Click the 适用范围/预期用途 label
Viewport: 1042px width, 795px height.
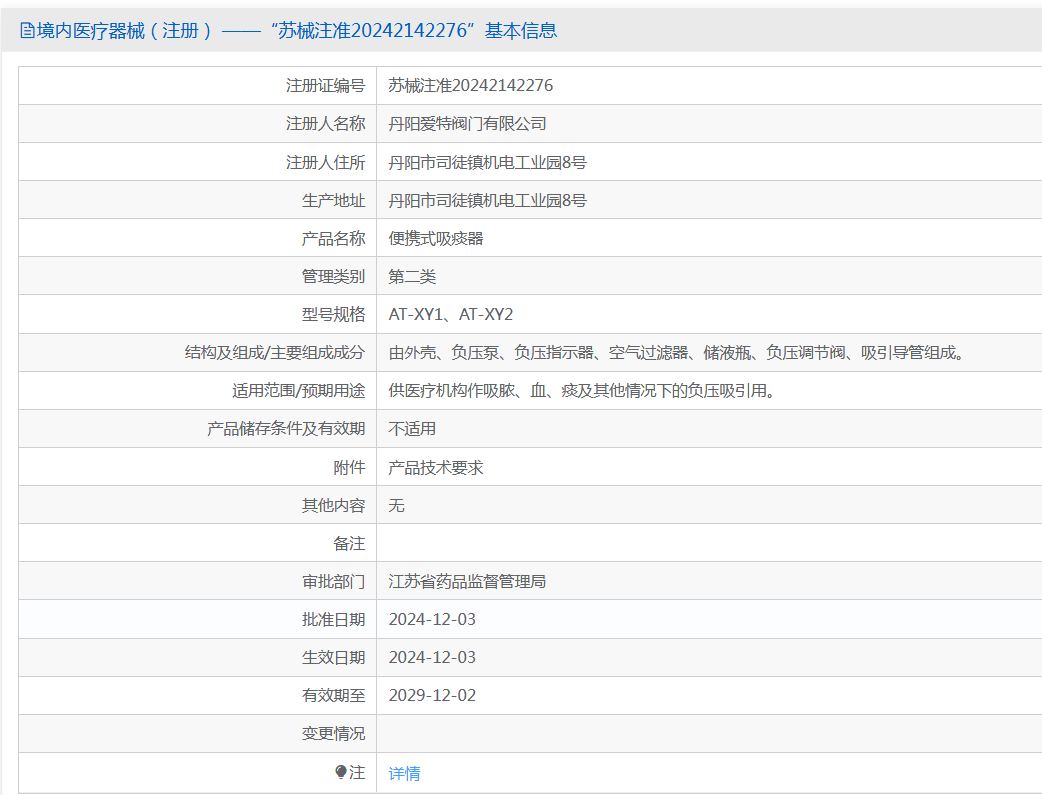click(299, 390)
